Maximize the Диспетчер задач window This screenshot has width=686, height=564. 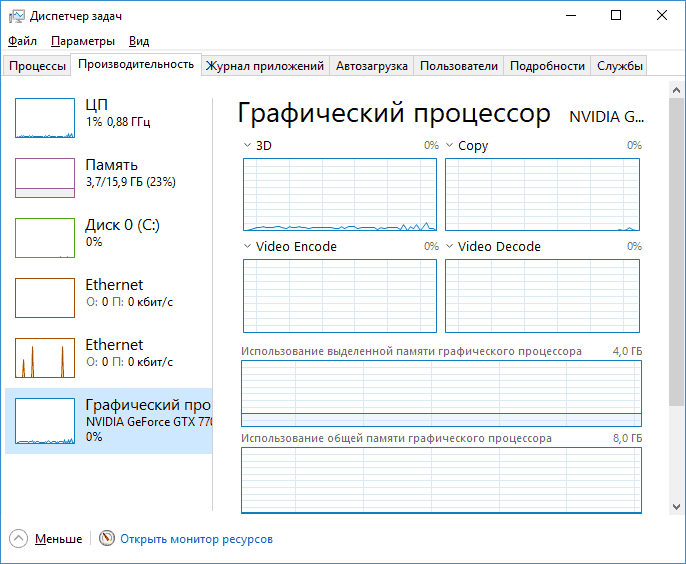616,16
